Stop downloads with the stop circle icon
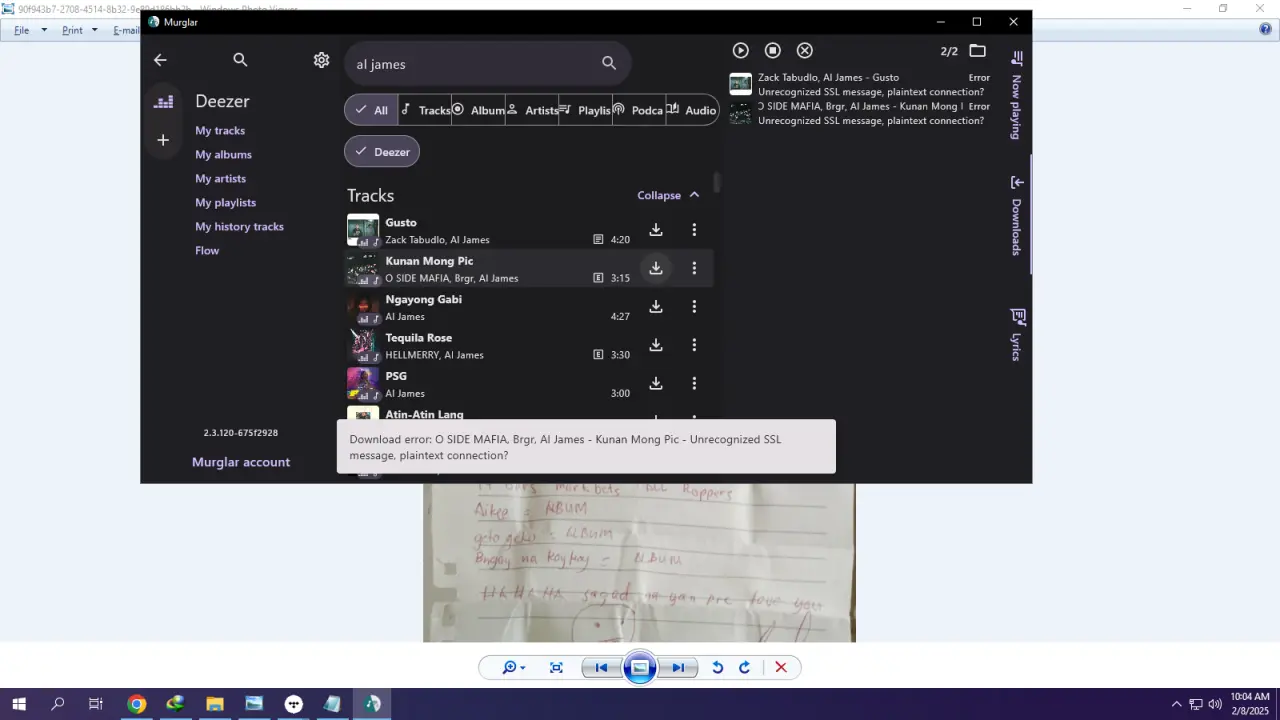This screenshot has height=720, width=1280. [x=772, y=50]
